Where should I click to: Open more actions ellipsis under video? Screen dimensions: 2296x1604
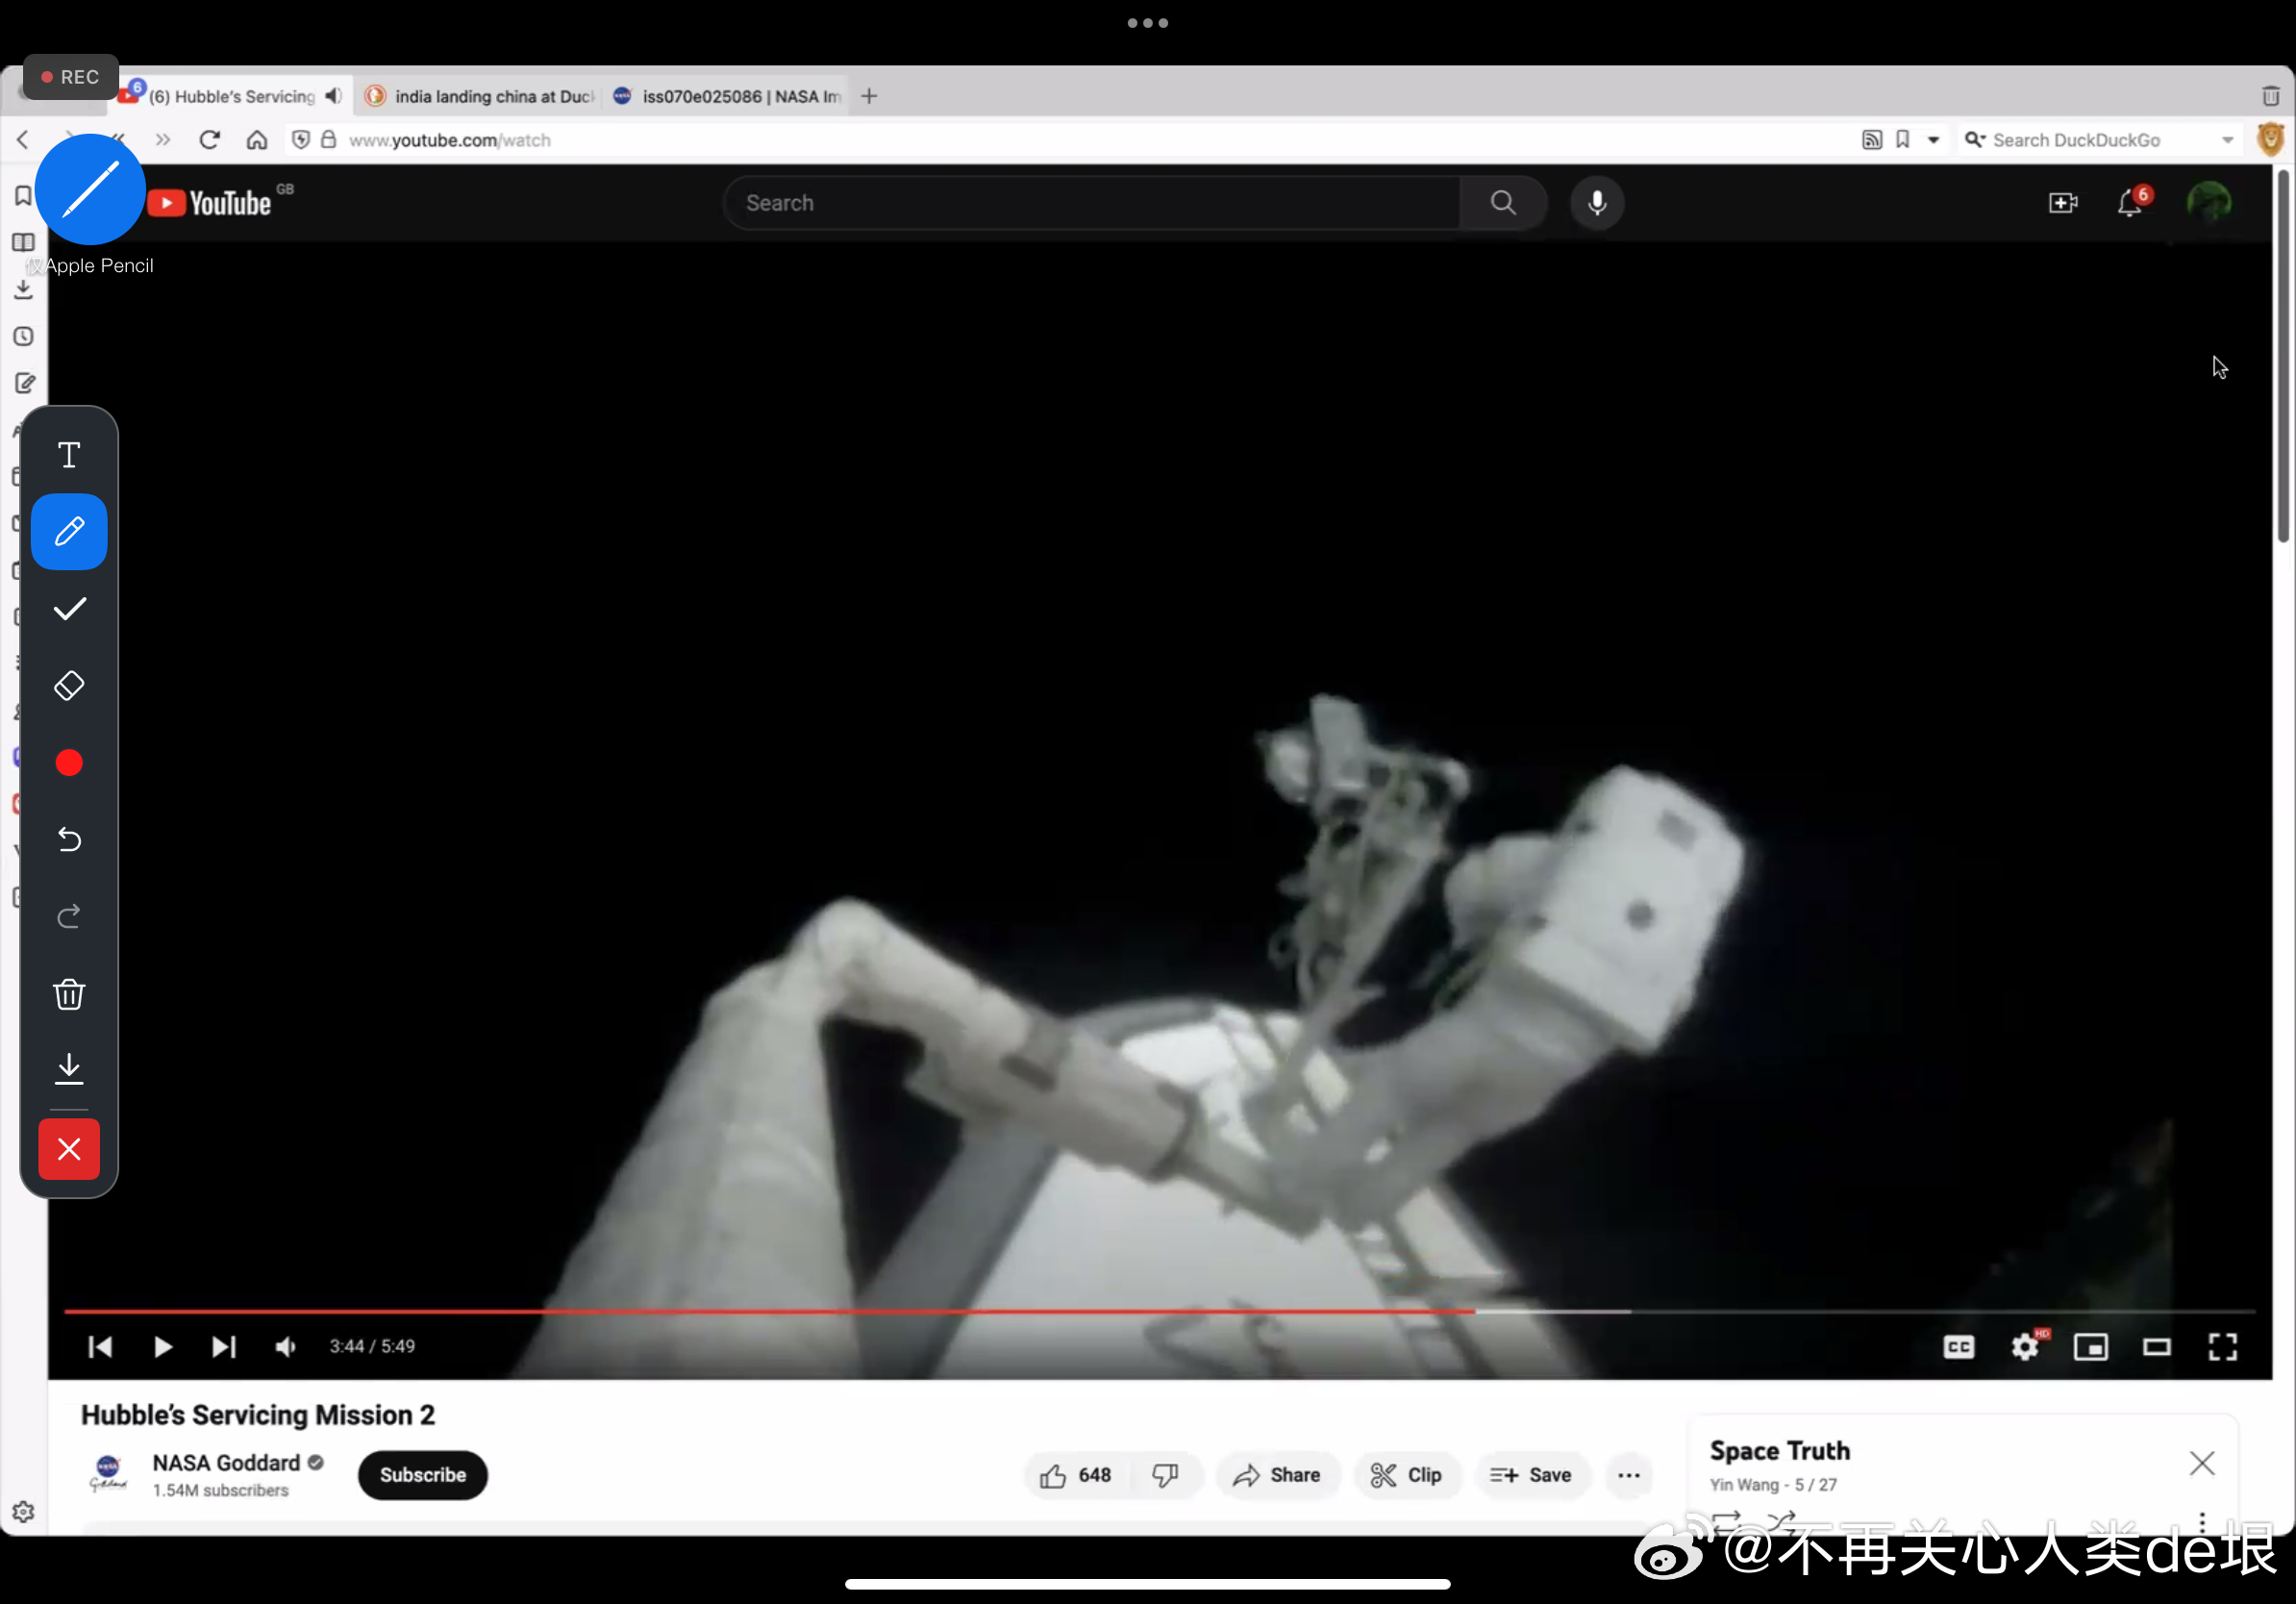pyautogui.click(x=1628, y=1475)
